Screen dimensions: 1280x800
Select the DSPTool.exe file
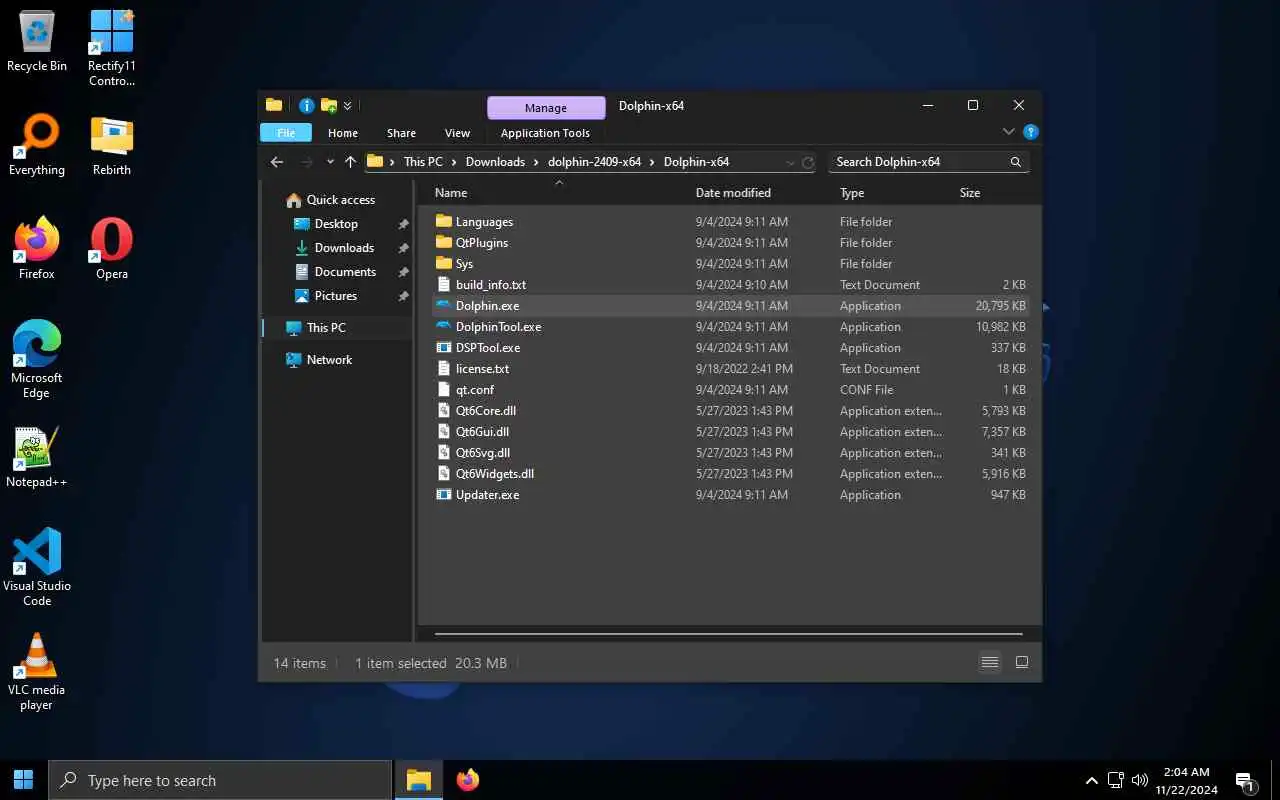487,348
